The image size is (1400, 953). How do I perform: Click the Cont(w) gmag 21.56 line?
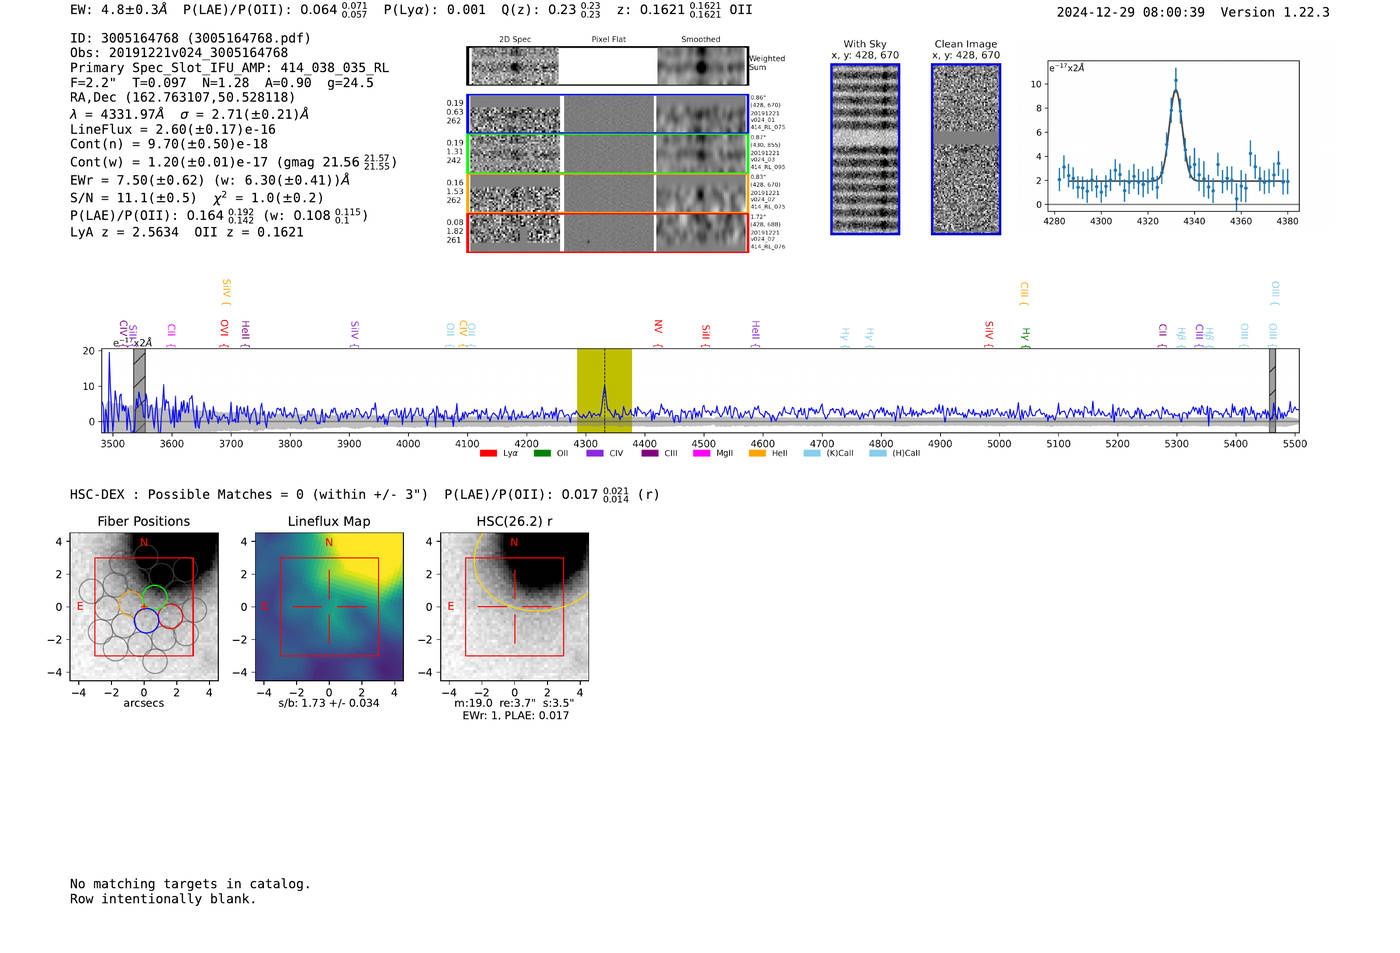coord(233,161)
